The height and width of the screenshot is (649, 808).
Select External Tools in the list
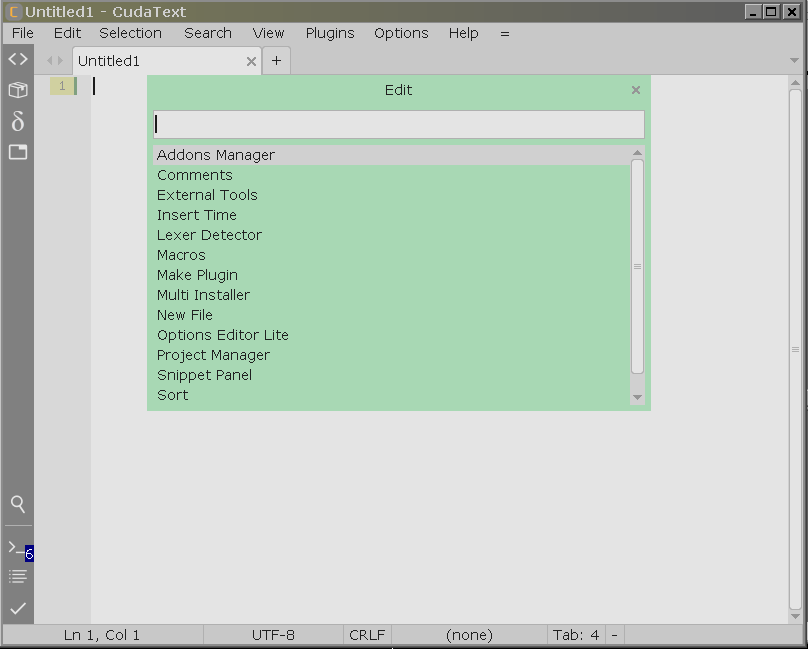pyautogui.click(x=392, y=195)
